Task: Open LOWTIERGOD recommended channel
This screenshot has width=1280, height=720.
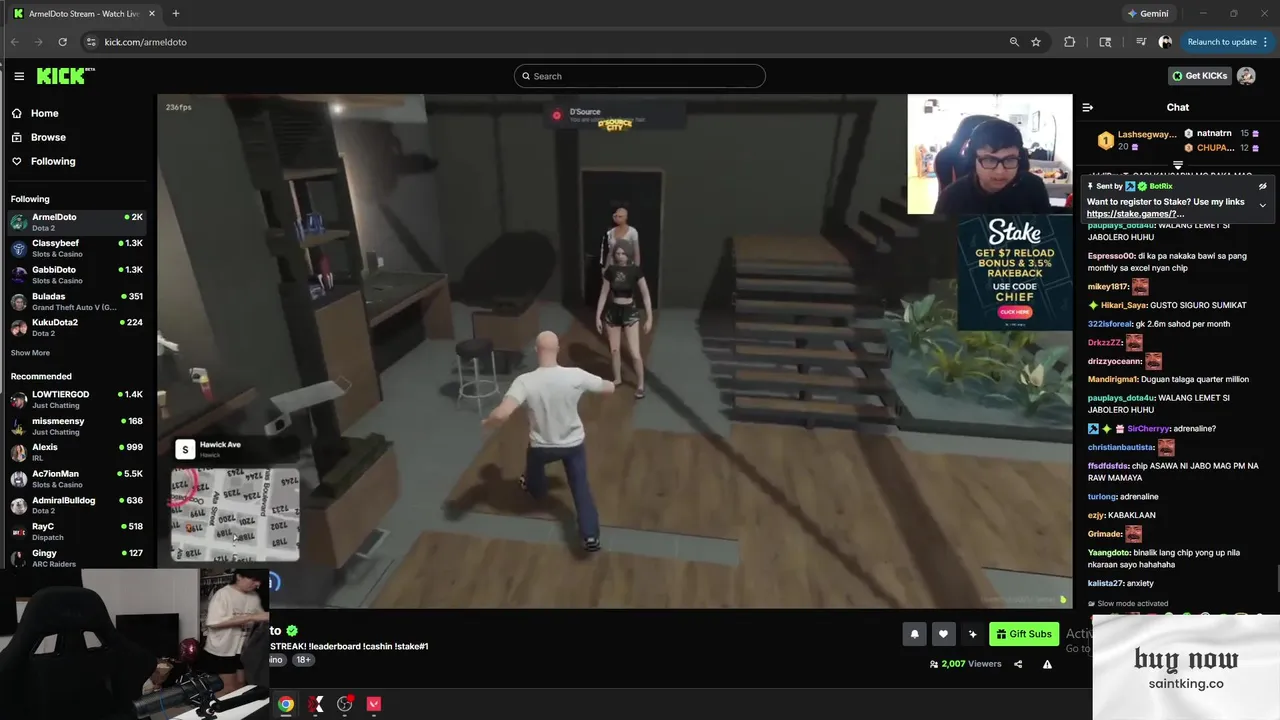Action: [77, 399]
